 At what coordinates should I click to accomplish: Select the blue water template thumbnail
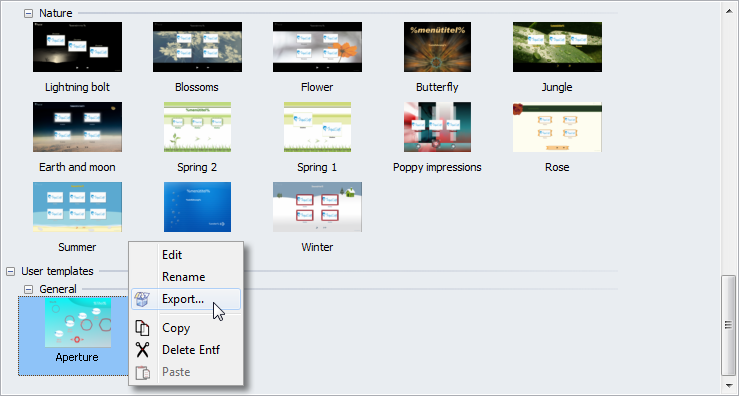coord(197,207)
